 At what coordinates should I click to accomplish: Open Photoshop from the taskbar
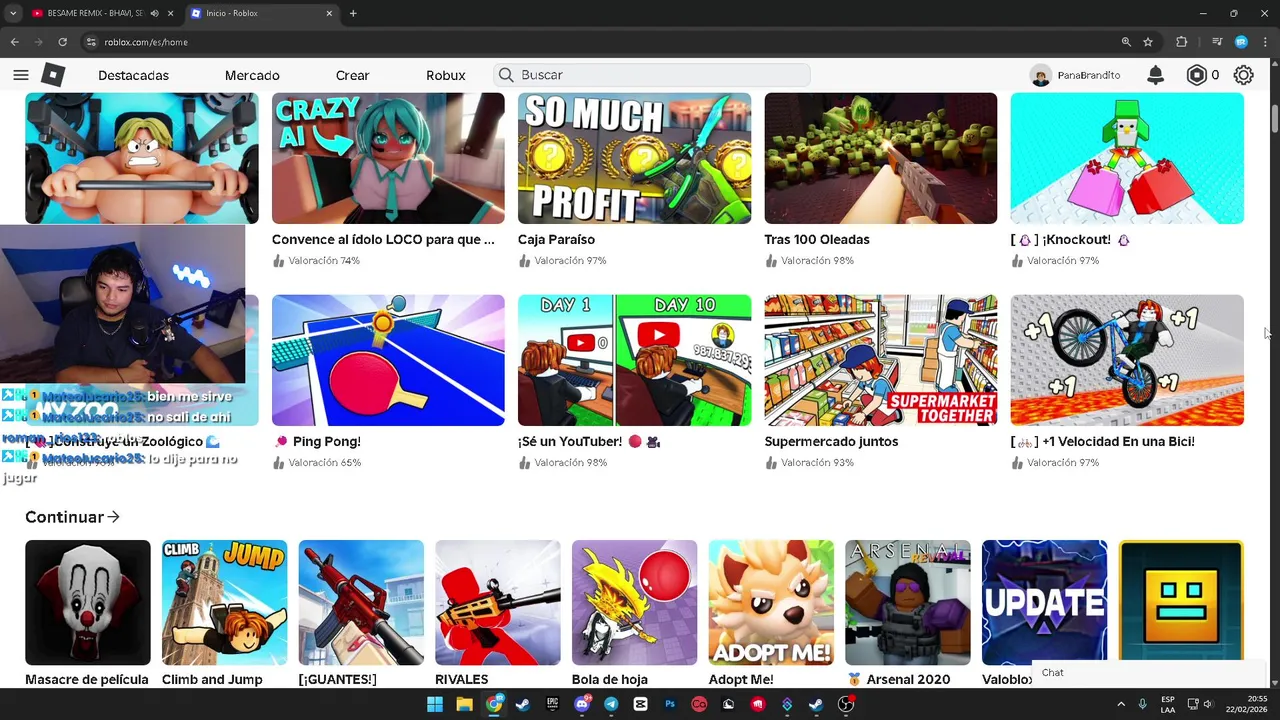click(x=670, y=704)
